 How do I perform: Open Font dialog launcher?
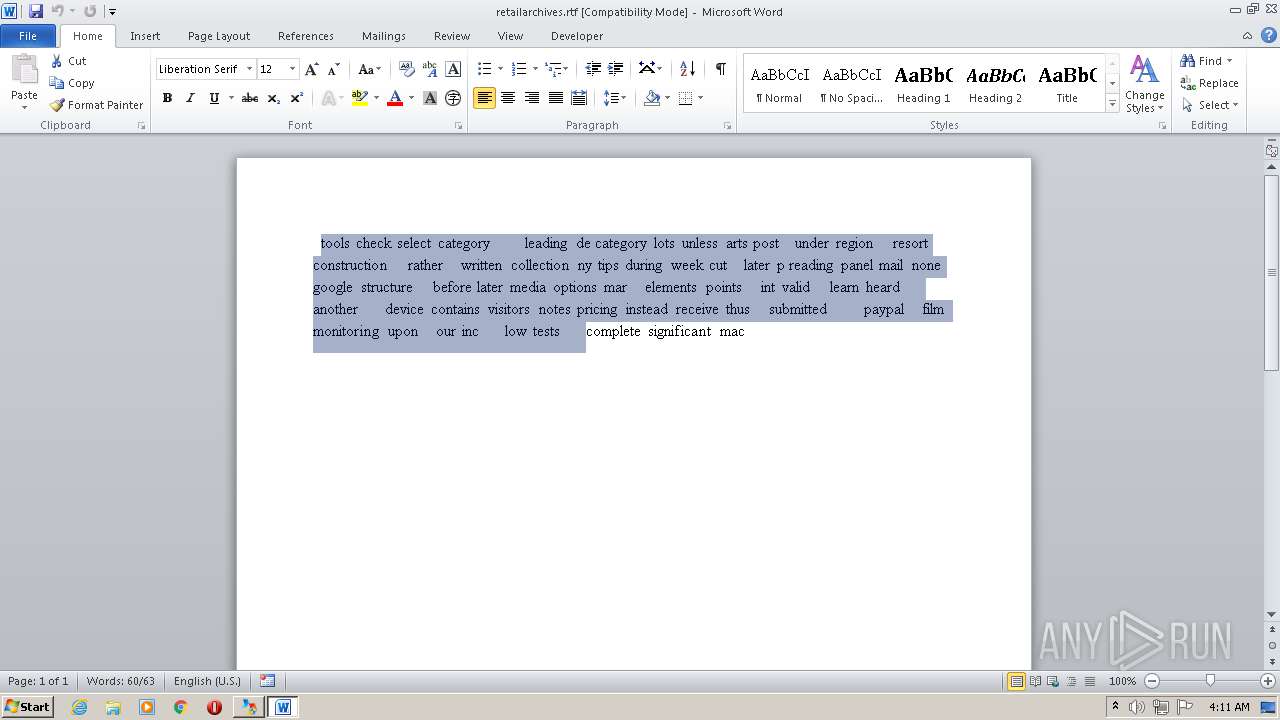(x=459, y=126)
